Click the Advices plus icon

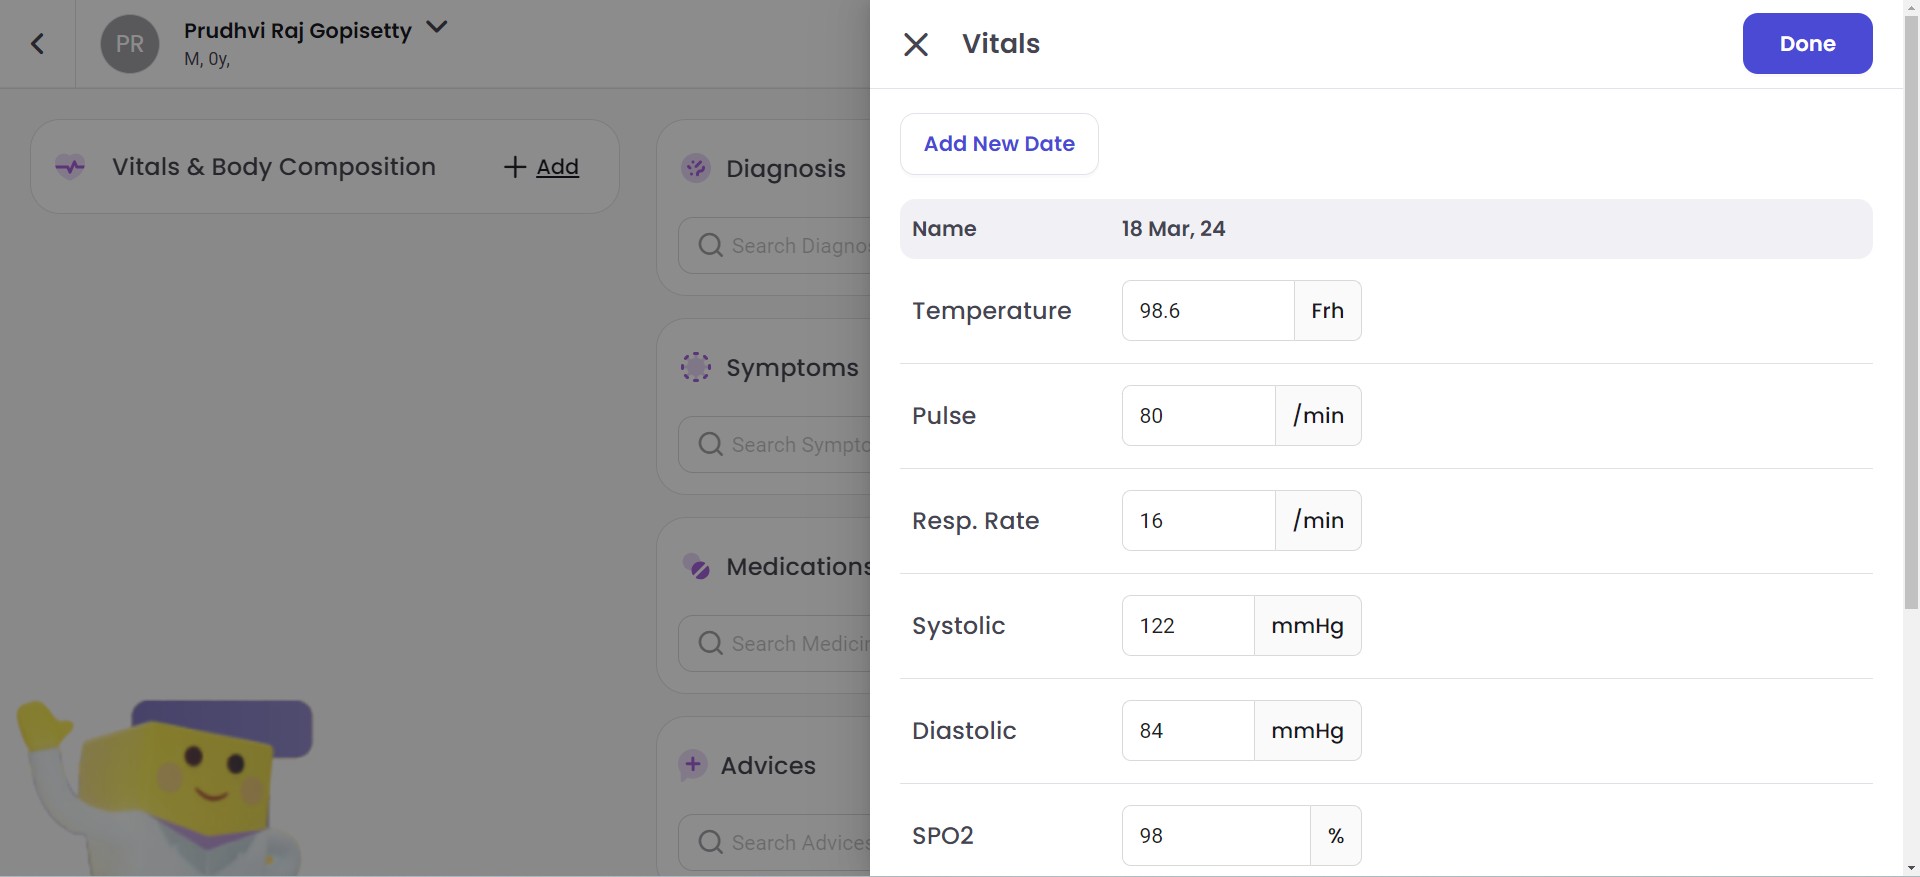[692, 765]
